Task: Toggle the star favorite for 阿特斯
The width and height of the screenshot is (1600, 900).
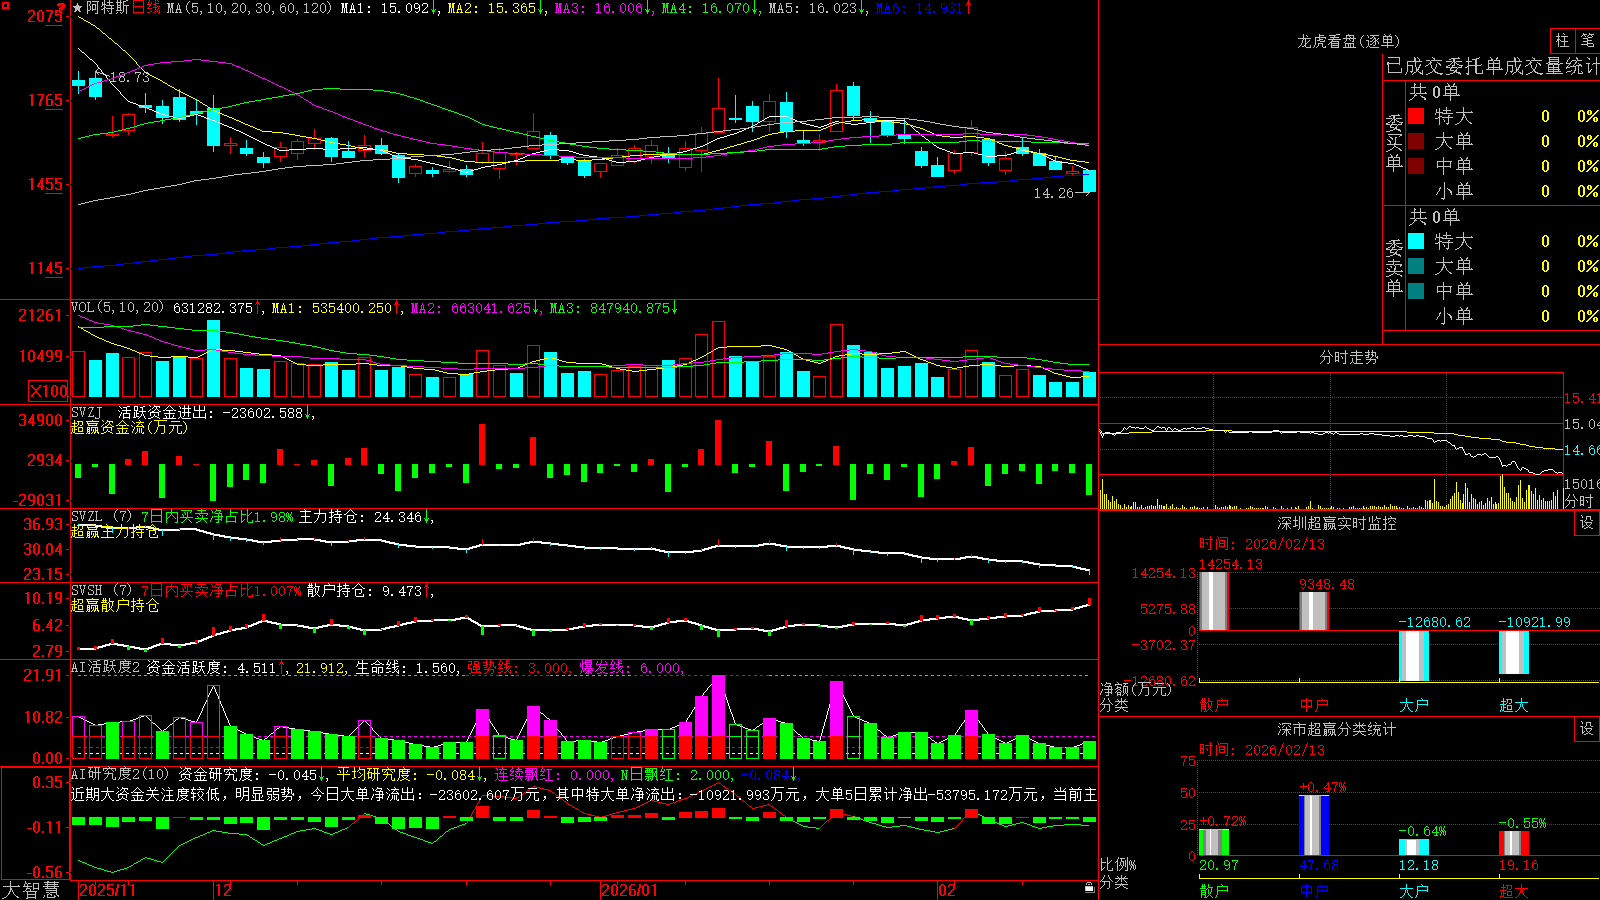Action: pos(77,8)
